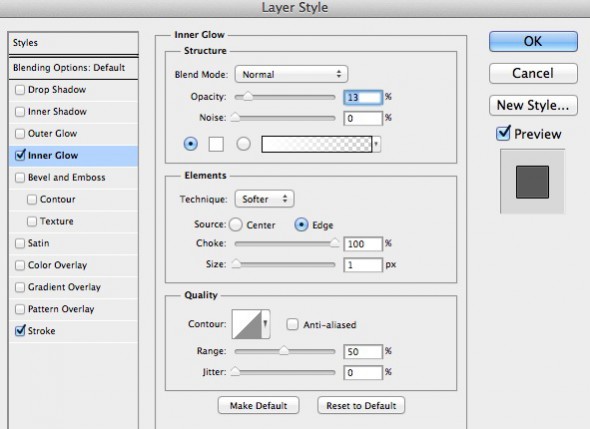Screen dimensions: 590x429
Task: Click the Range slider handle
Action: pyautogui.click(x=284, y=351)
